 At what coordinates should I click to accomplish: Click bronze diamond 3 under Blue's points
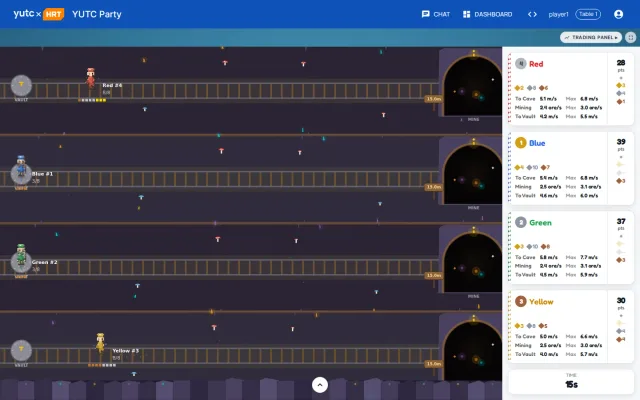click(x=621, y=181)
